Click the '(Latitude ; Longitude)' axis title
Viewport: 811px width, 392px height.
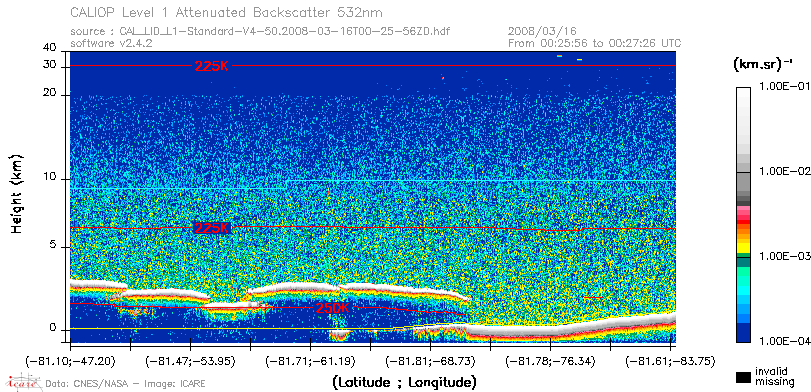click(404, 383)
